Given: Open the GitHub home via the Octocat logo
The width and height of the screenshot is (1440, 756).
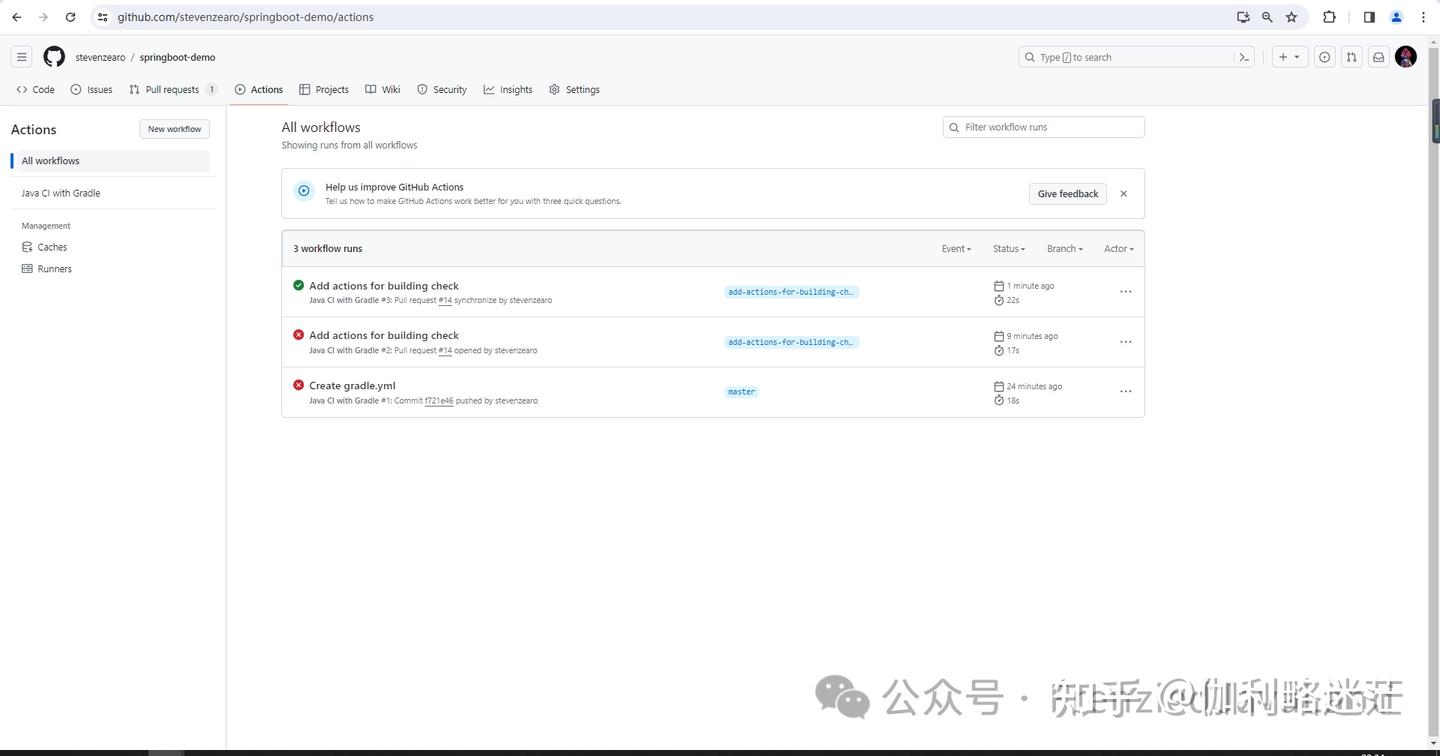Looking at the screenshot, I should [x=54, y=57].
